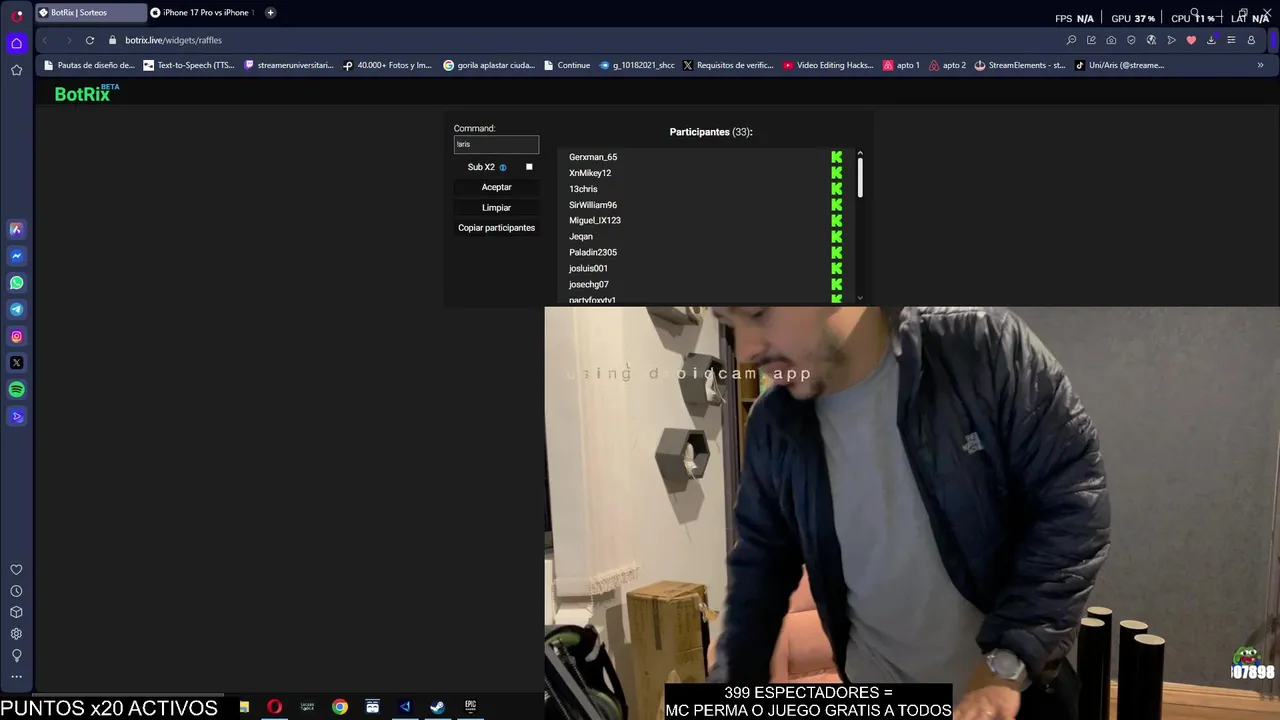Image resolution: width=1280 pixels, height=720 pixels.
Task: Open Google Chrome from the taskbar
Action: coord(340,707)
